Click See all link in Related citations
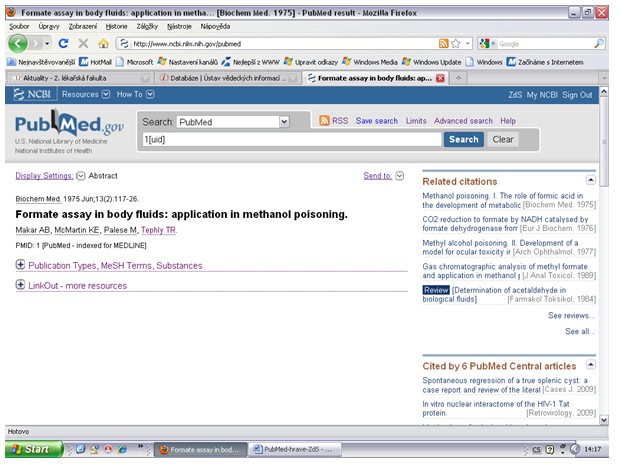The width and height of the screenshot is (622, 465). click(580, 331)
